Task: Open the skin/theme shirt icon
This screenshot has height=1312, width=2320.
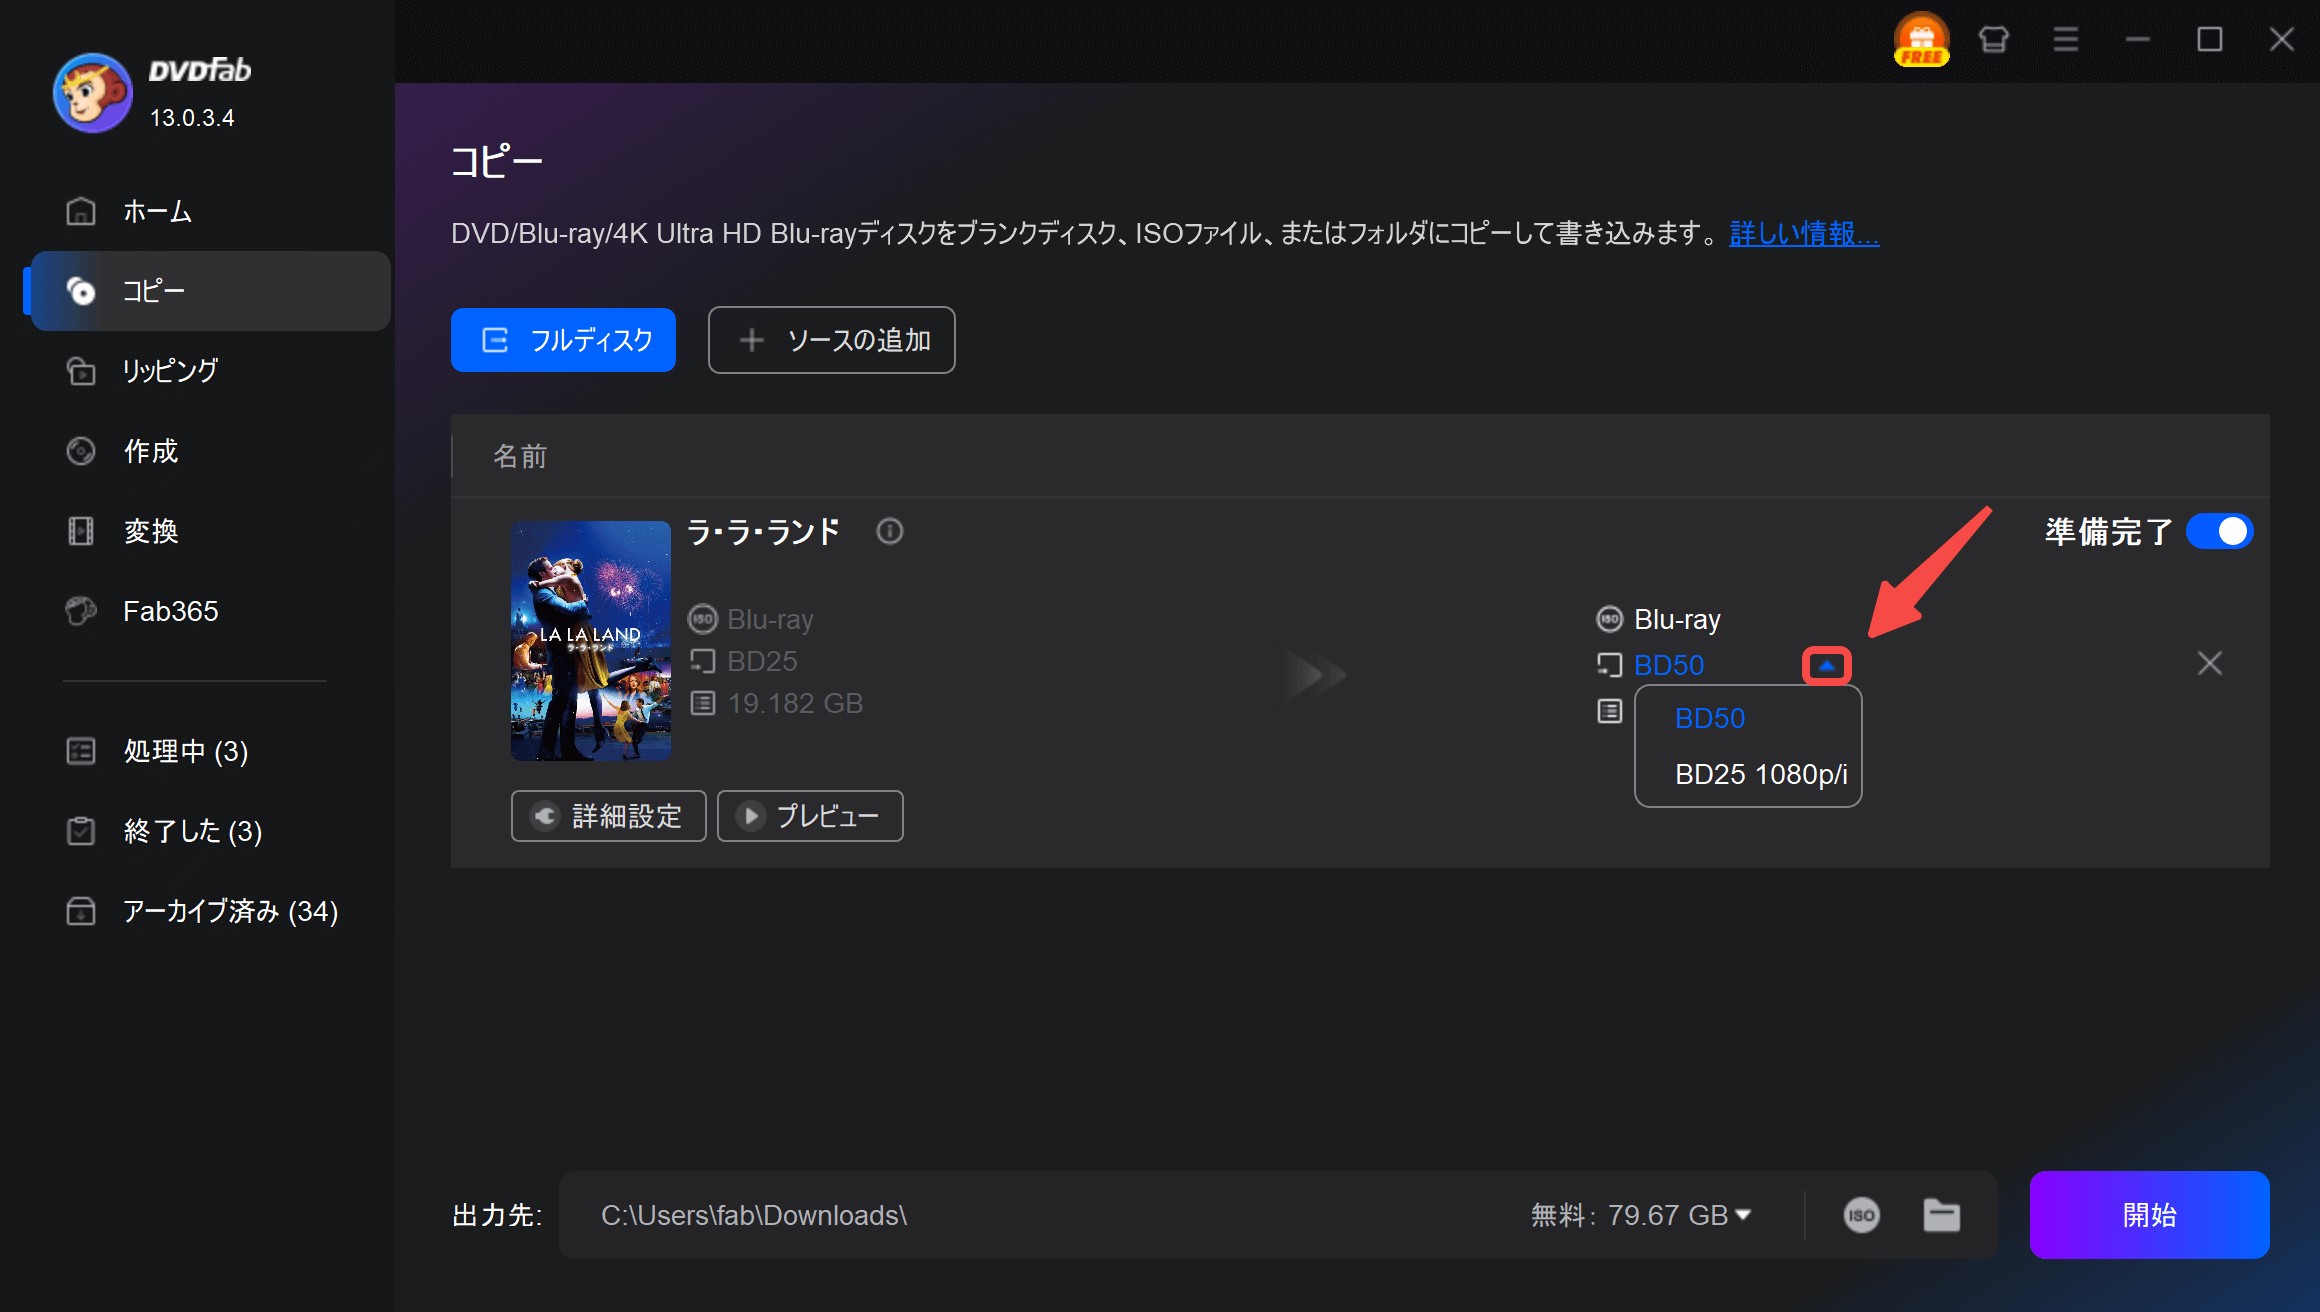Action: click(1993, 40)
